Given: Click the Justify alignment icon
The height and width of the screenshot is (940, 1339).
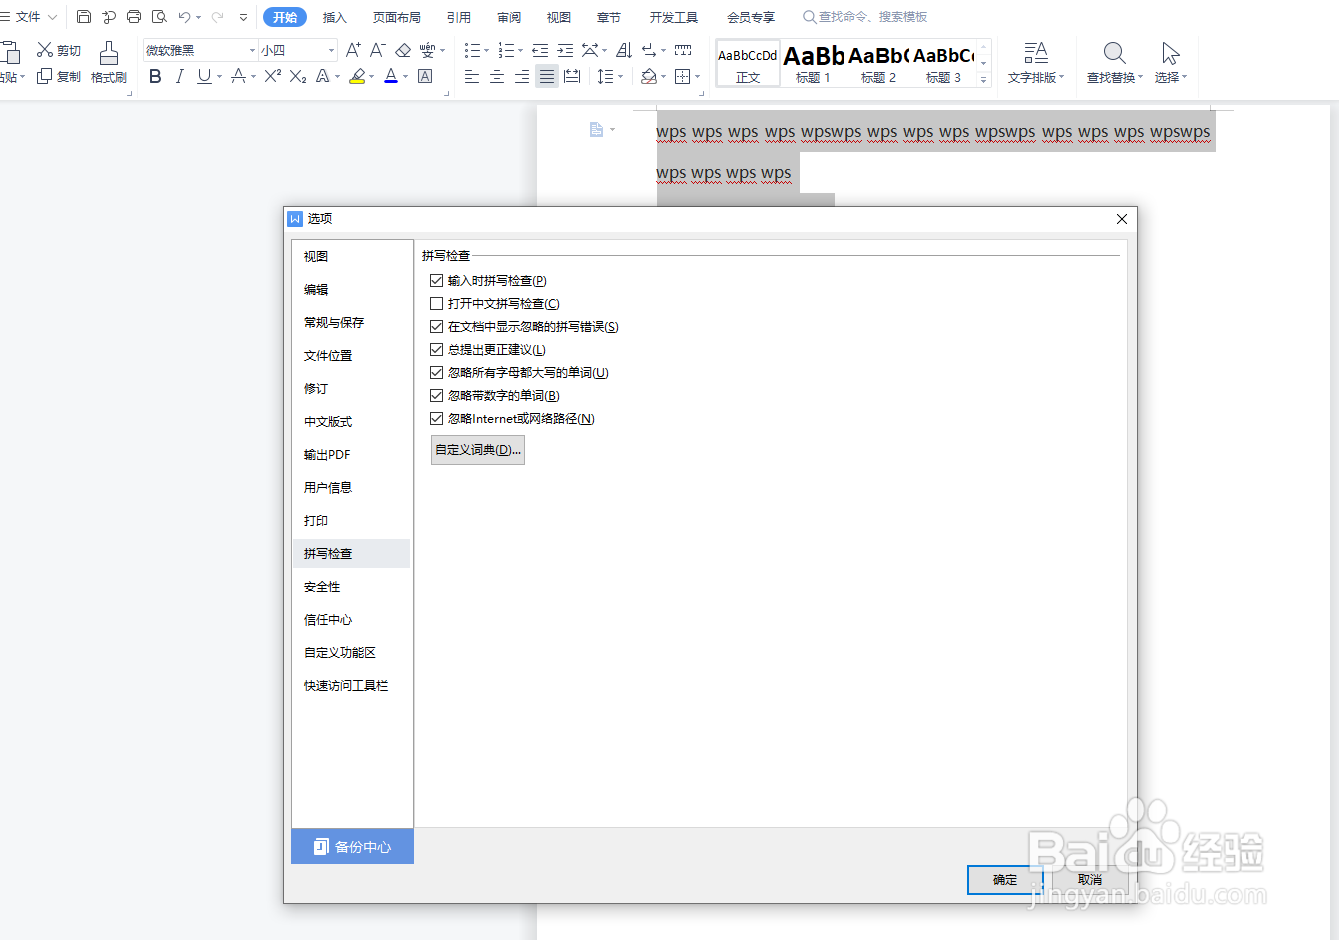Looking at the screenshot, I should click(x=547, y=76).
